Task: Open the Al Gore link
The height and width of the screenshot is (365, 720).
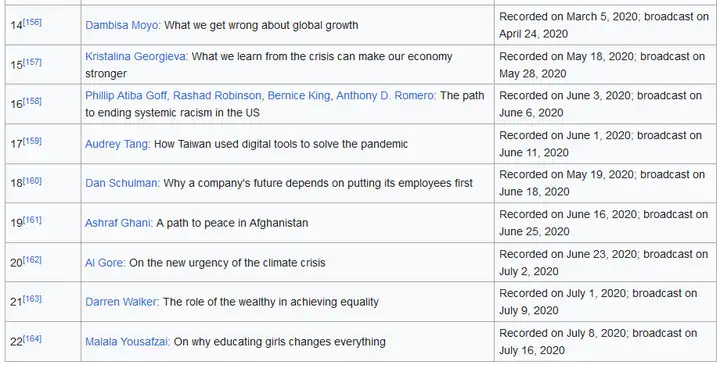Action: tap(104, 263)
